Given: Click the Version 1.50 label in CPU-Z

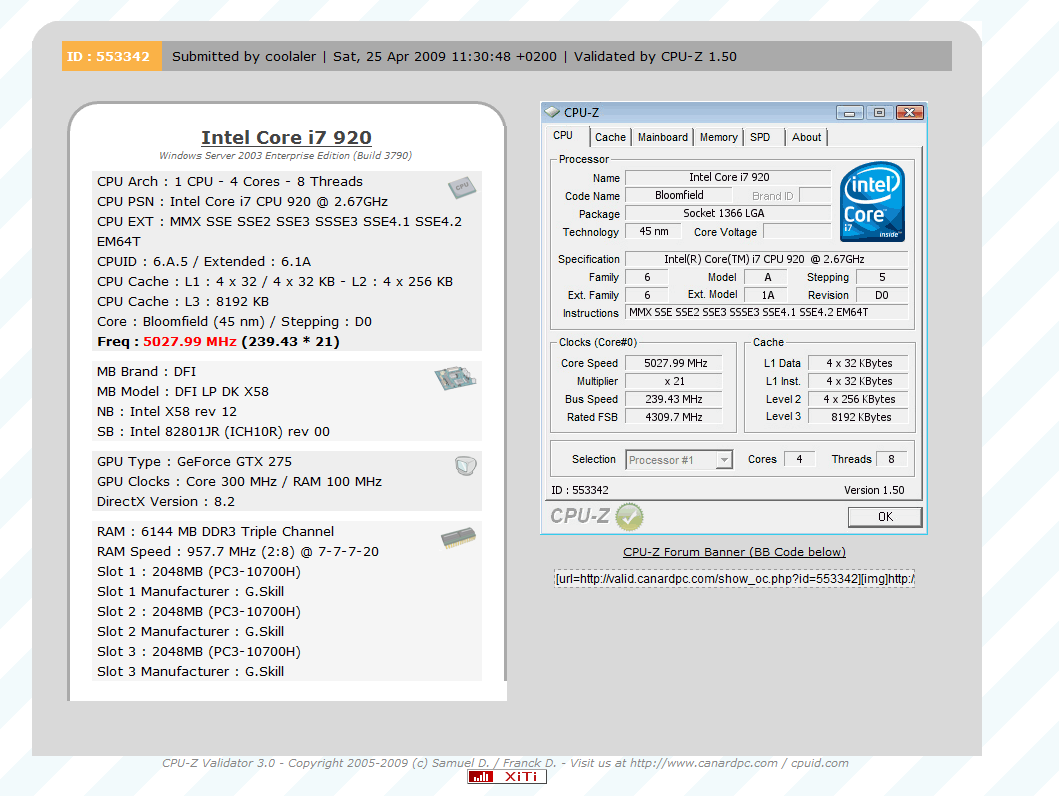Looking at the screenshot, I should click(x=874, y=490).
